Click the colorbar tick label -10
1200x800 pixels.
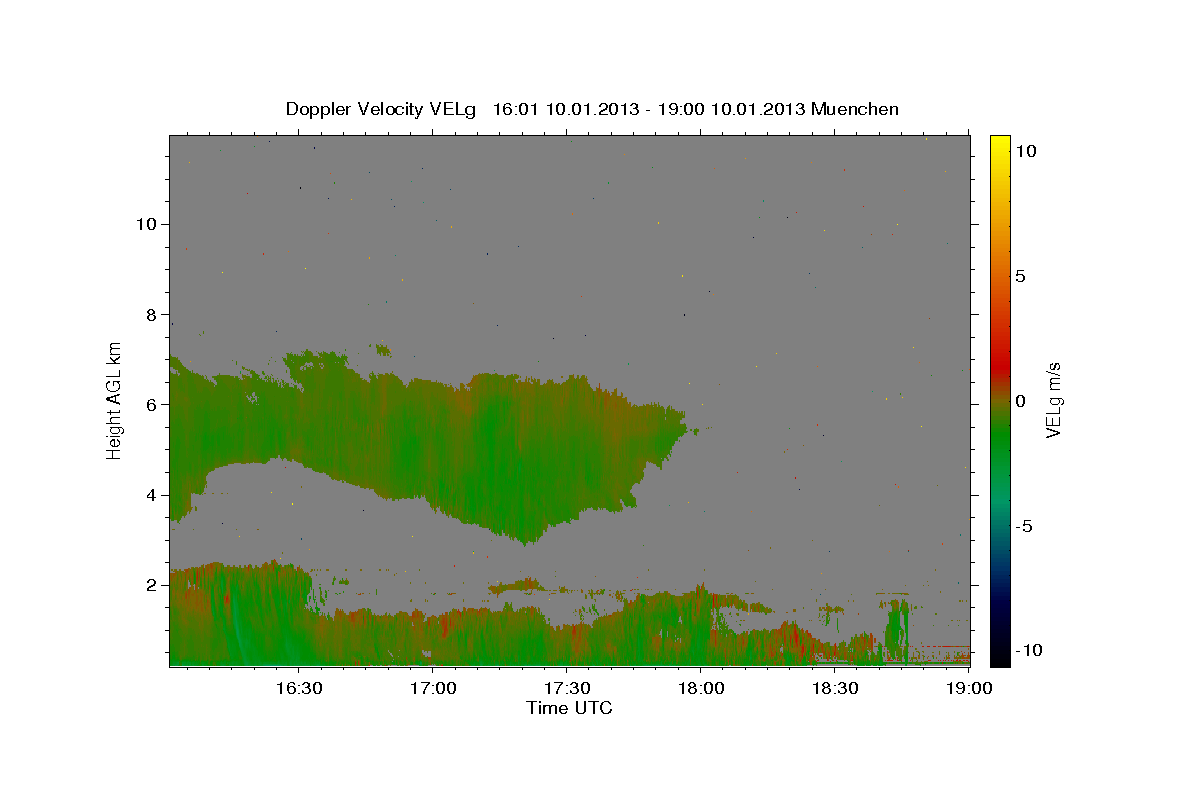point(1027,651)
